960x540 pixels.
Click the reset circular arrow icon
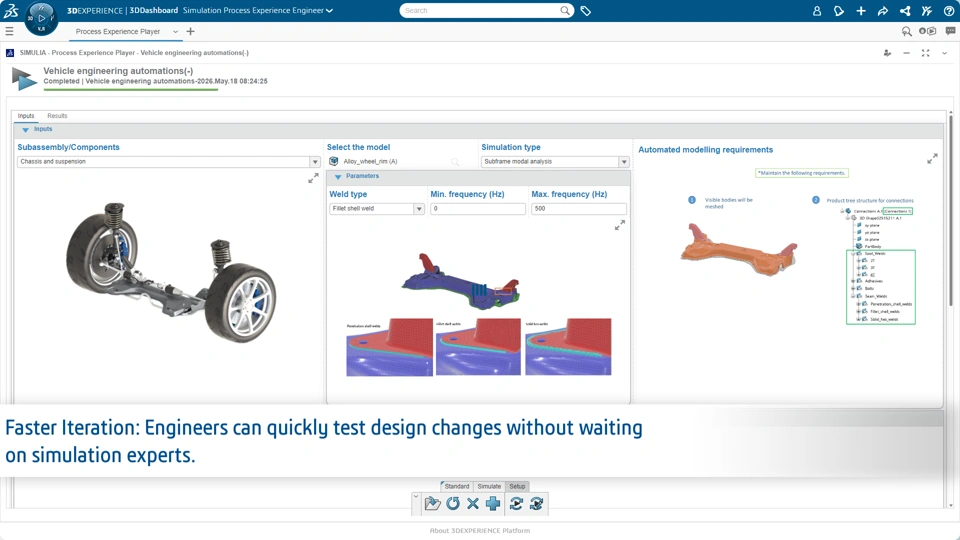[x=453, y=503]
